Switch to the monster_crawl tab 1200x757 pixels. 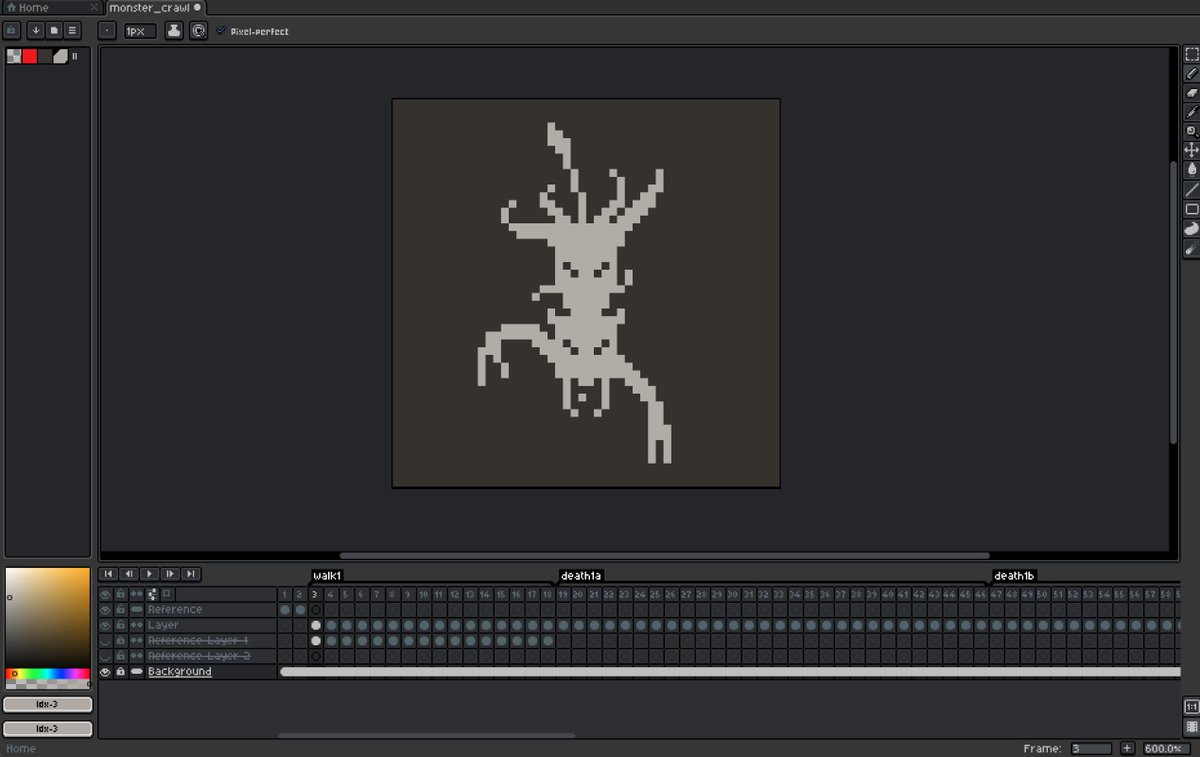(x=155, y=7)
